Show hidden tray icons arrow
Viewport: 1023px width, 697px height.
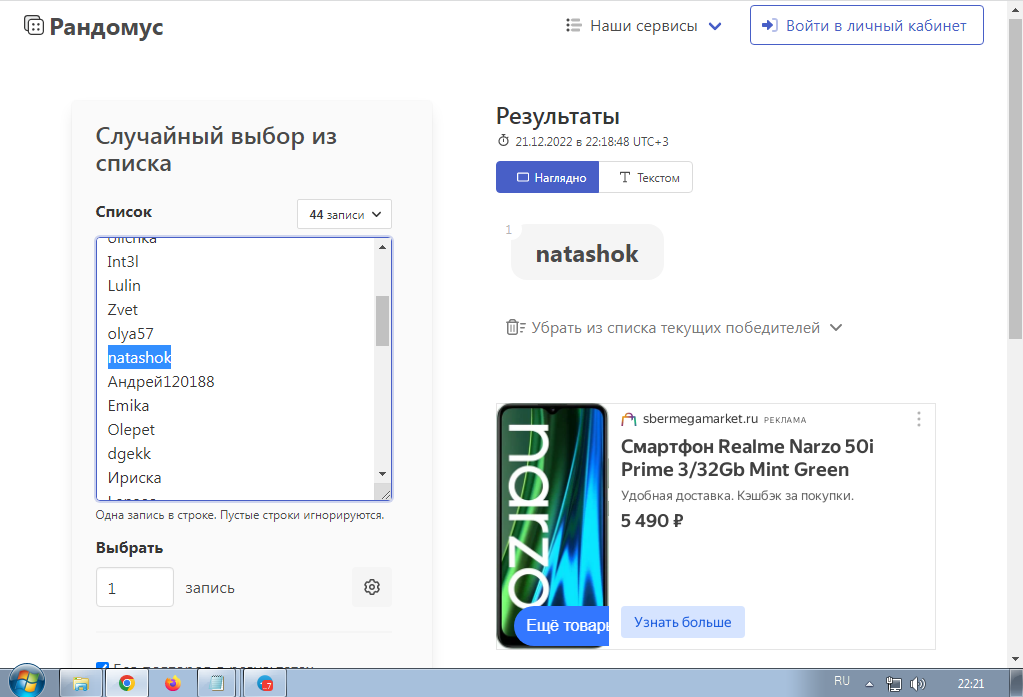click(x=869, y=684)
